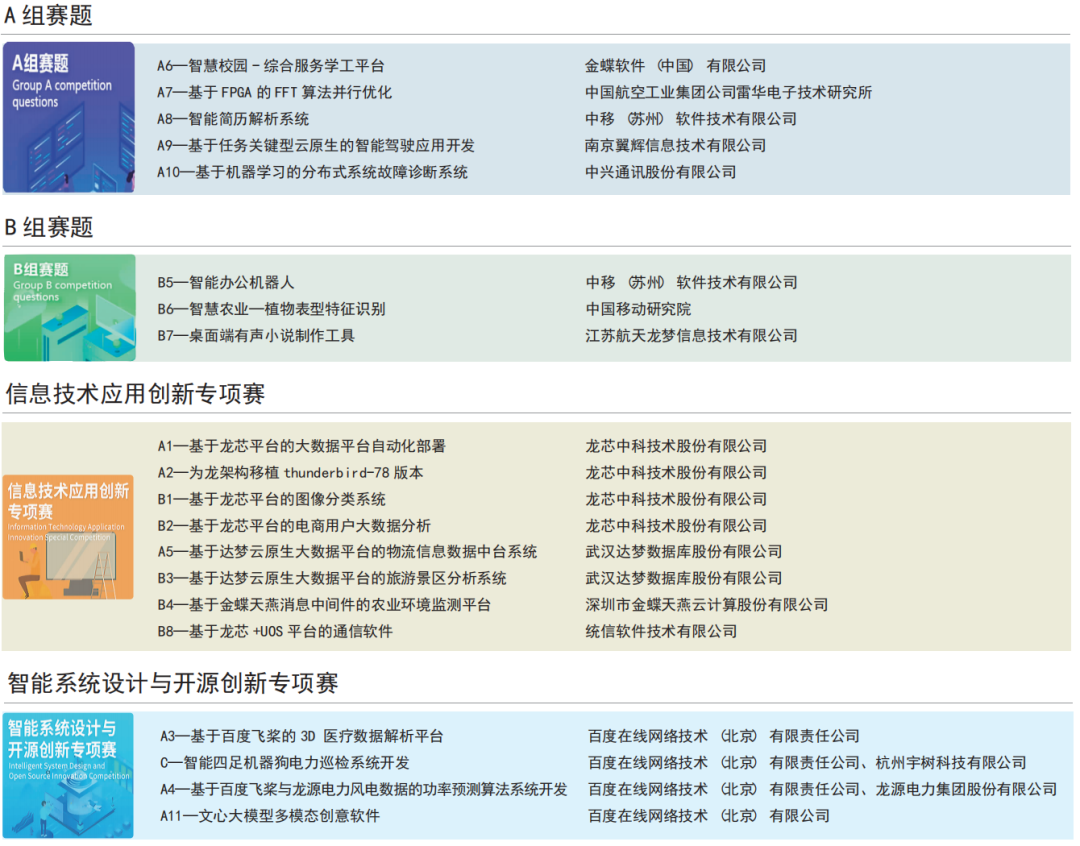Select 武汉达梦数据库股份有限公司 beside topic B3

683,578
